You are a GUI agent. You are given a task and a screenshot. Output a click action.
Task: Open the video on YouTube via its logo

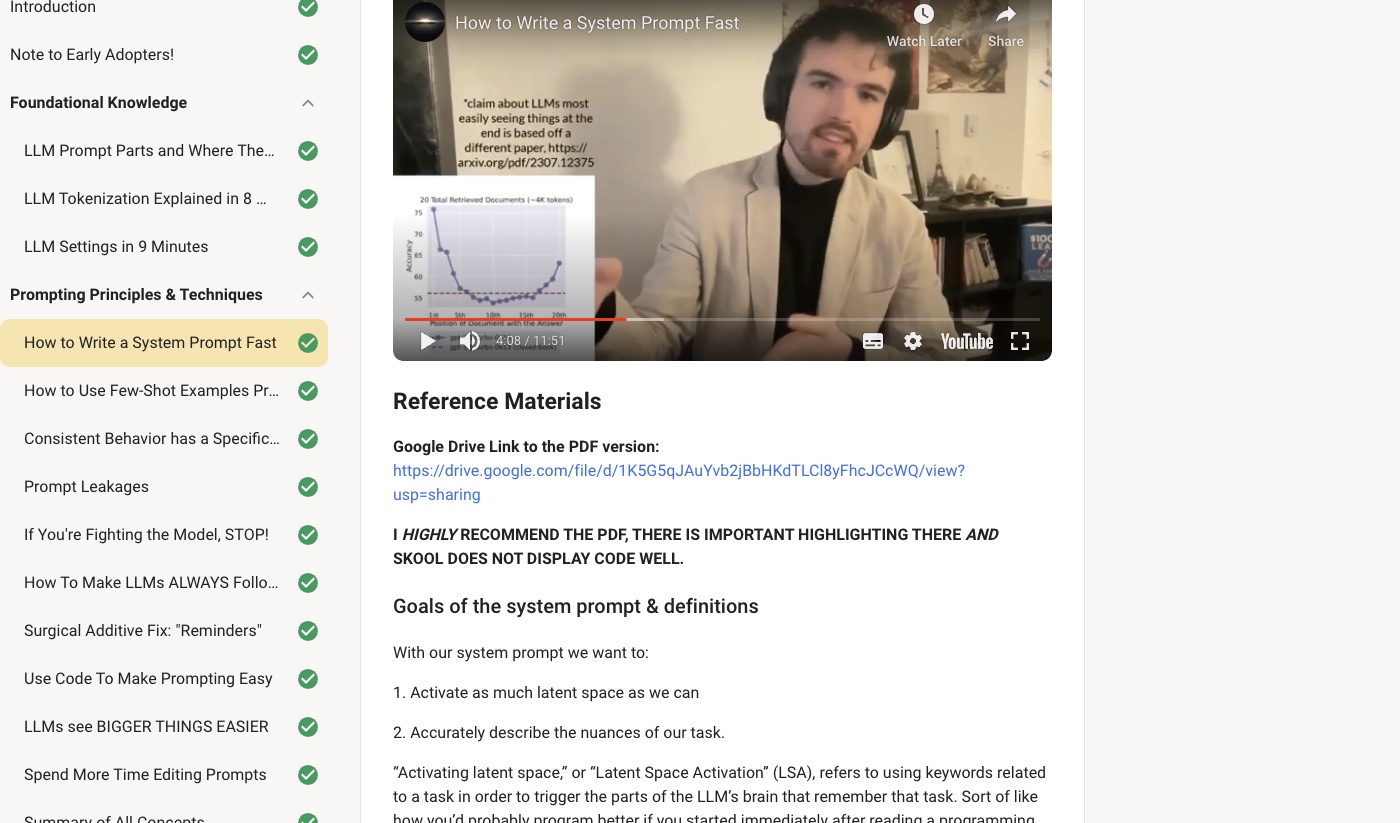966,341
